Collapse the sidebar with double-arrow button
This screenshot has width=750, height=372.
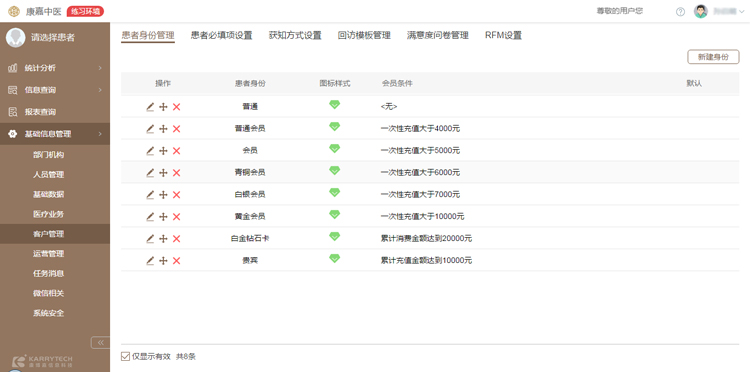click(x=100, y=342)
